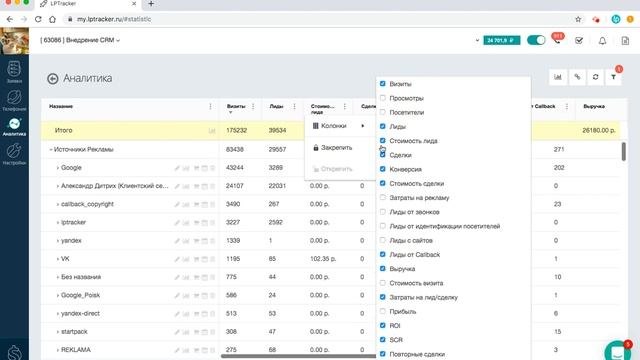The image size is (640, 360).
Task: Select Открепить in the column menu
Action: tap(340, 169)
